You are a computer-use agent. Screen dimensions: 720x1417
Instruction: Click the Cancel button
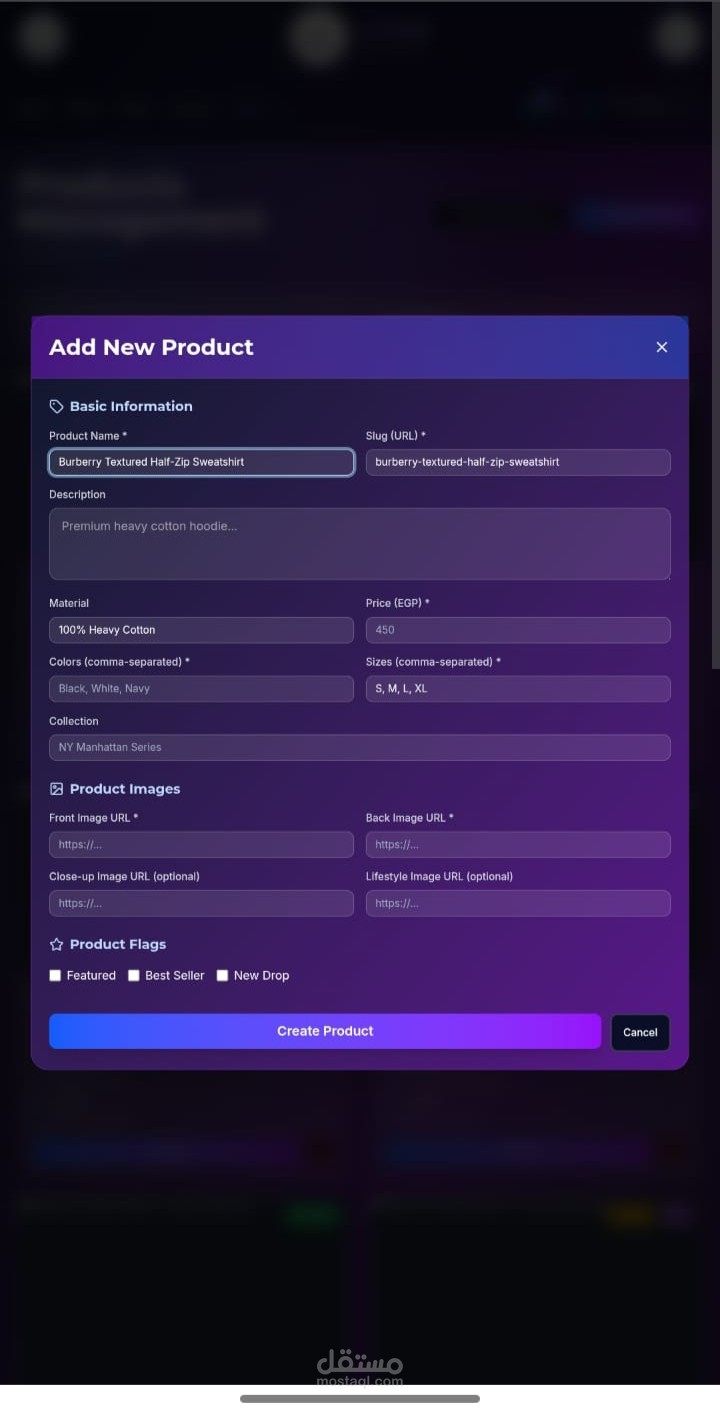[x=640, y=1032]
